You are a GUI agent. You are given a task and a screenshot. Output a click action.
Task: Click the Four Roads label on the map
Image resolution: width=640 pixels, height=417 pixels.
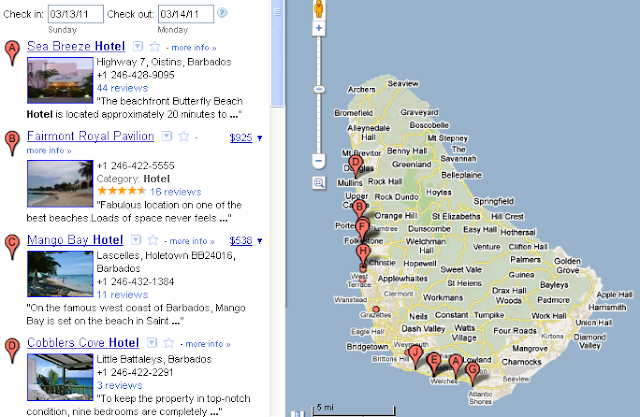point(515,331)
